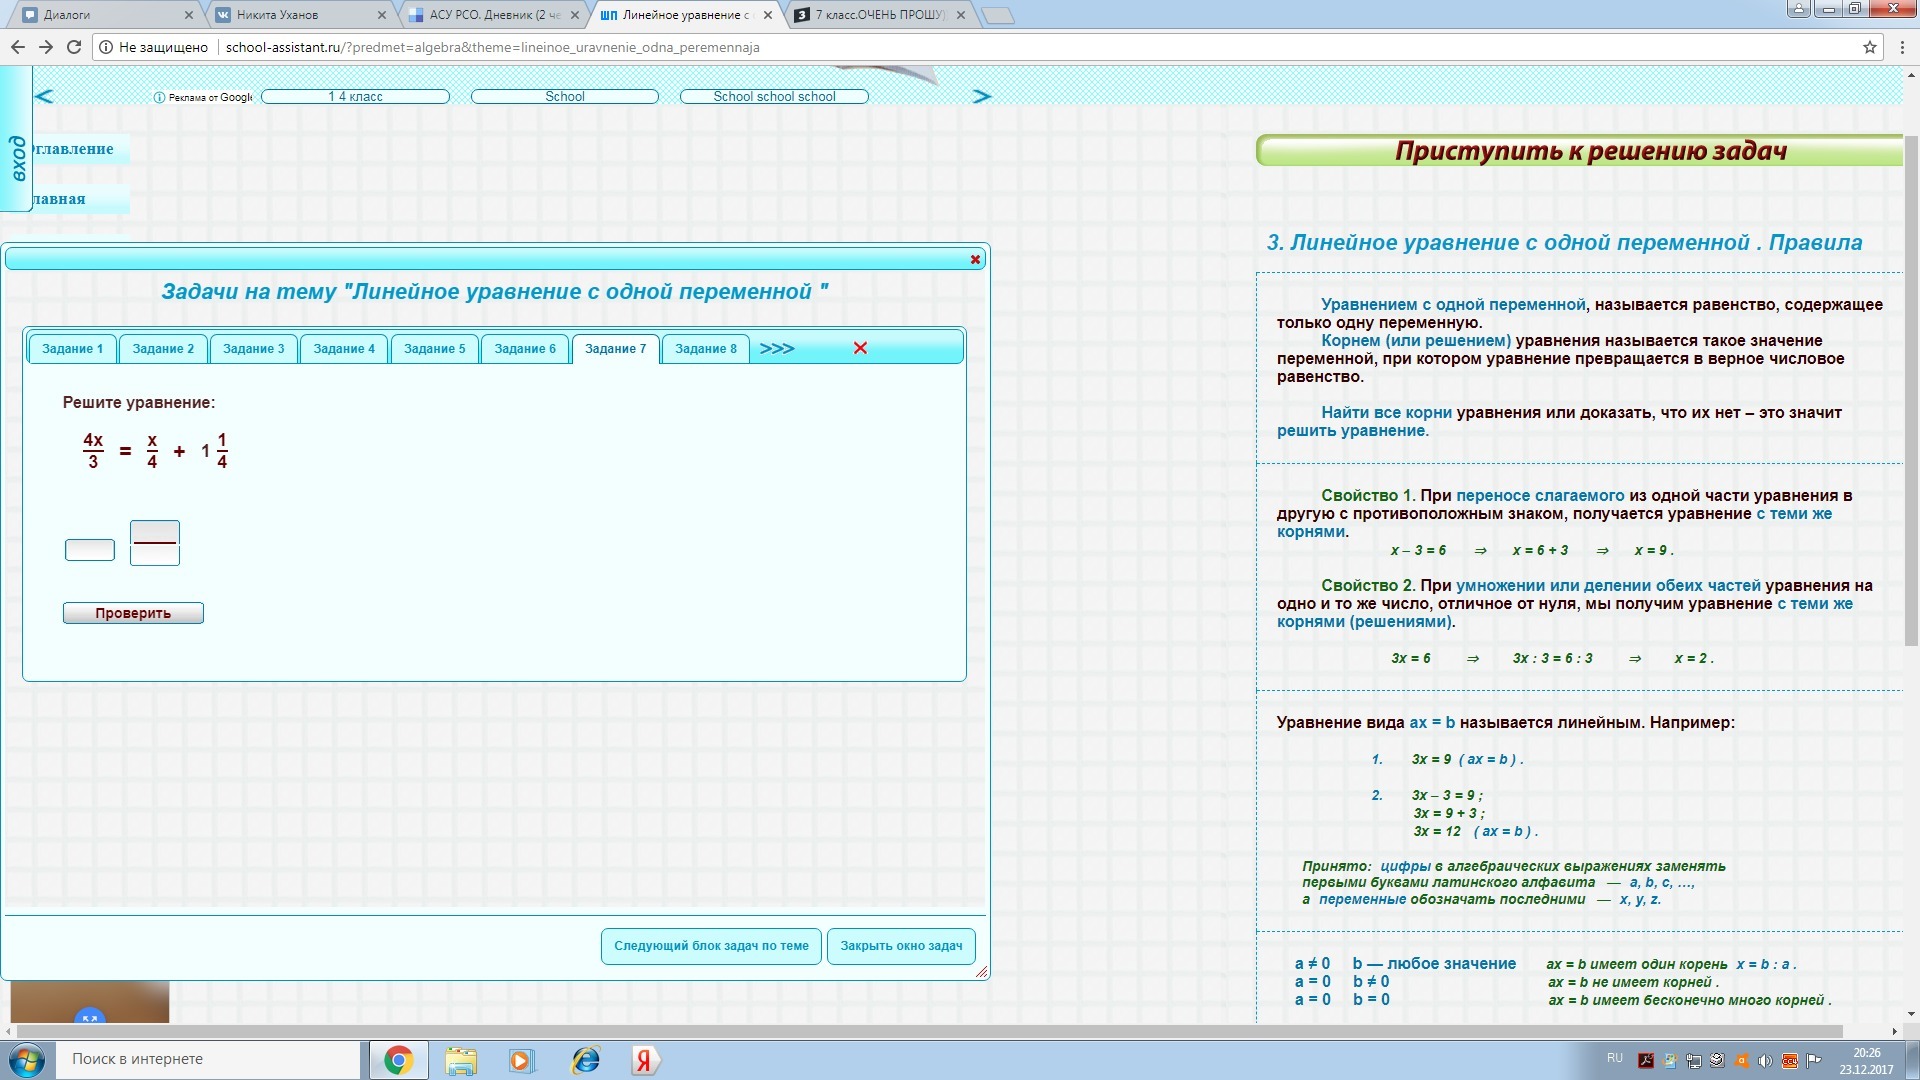Viewport: 1920px width, 1080px height.
Task: Click Следующий блок задач по теме
Action: click(711, 946)
